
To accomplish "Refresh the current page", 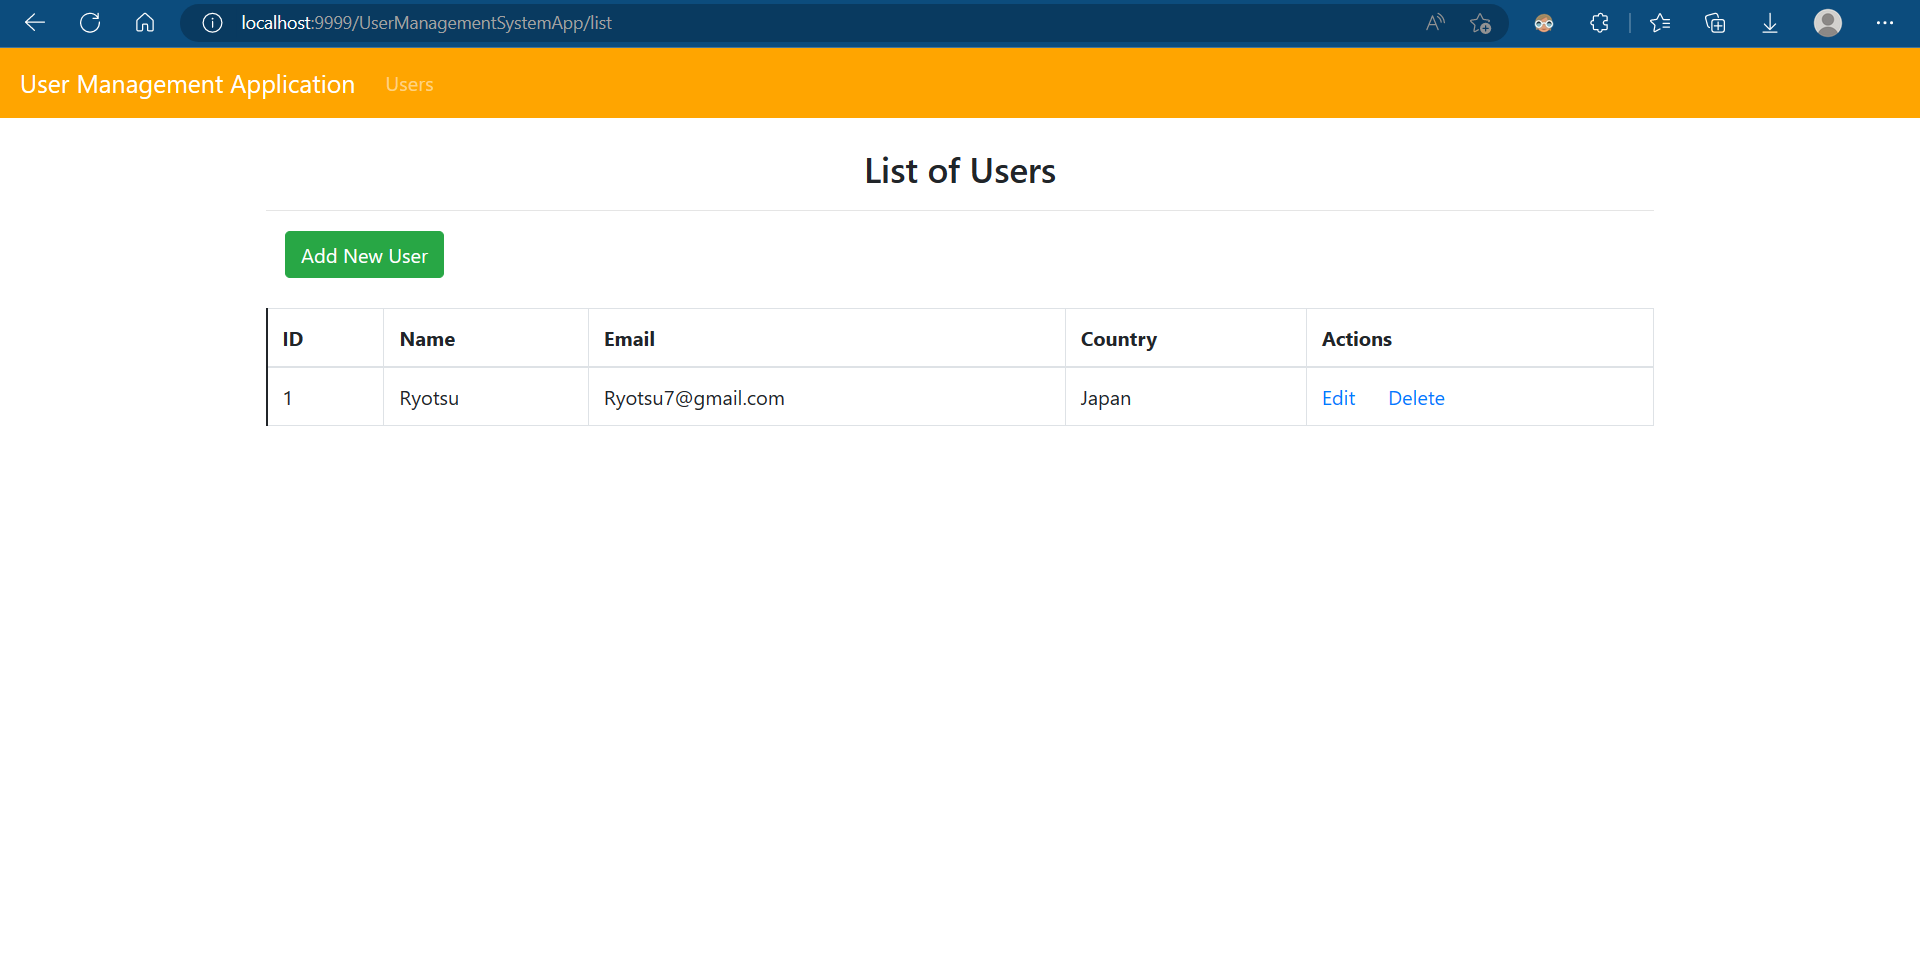I will tap(90, 23).
